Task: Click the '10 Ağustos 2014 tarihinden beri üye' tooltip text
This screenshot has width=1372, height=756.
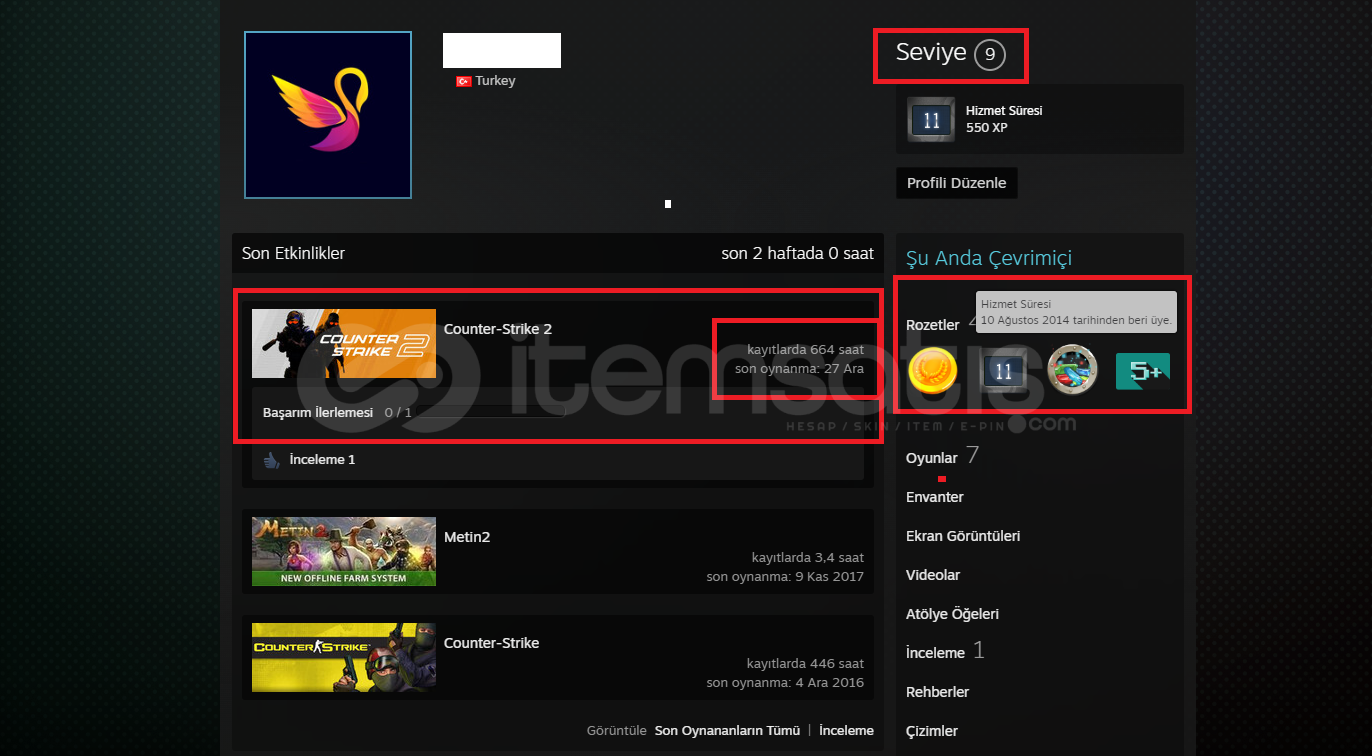Action: click(1076, 321)
